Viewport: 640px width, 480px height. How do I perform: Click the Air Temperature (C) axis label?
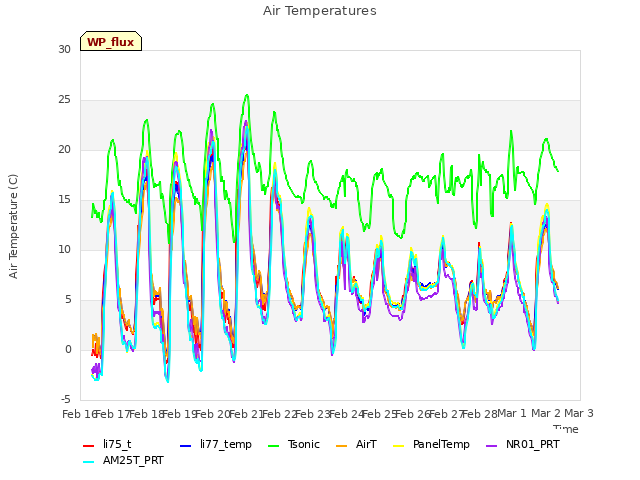point(13,227)
